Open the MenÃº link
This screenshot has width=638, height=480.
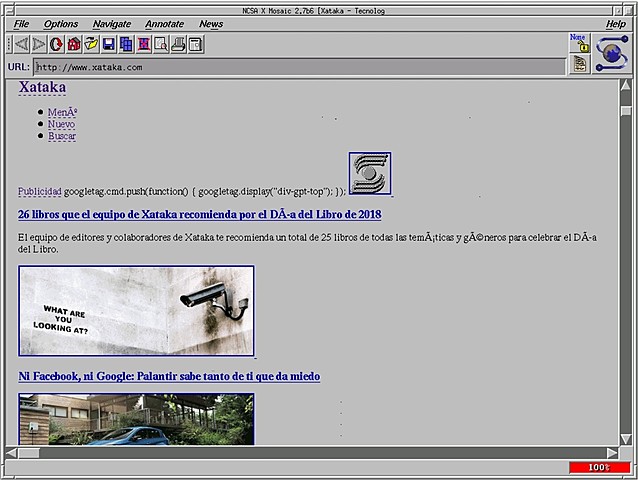[x=63, y=112]
